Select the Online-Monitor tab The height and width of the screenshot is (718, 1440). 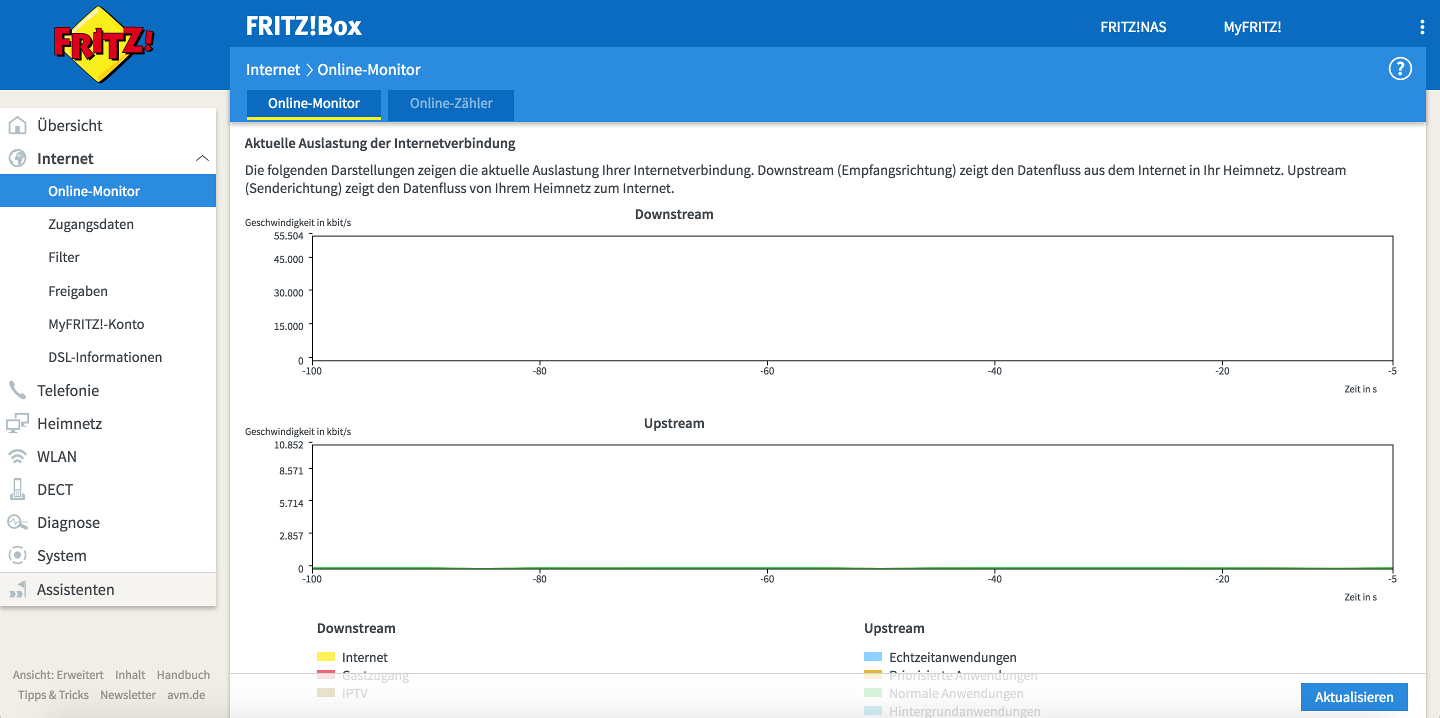point(314,104)
